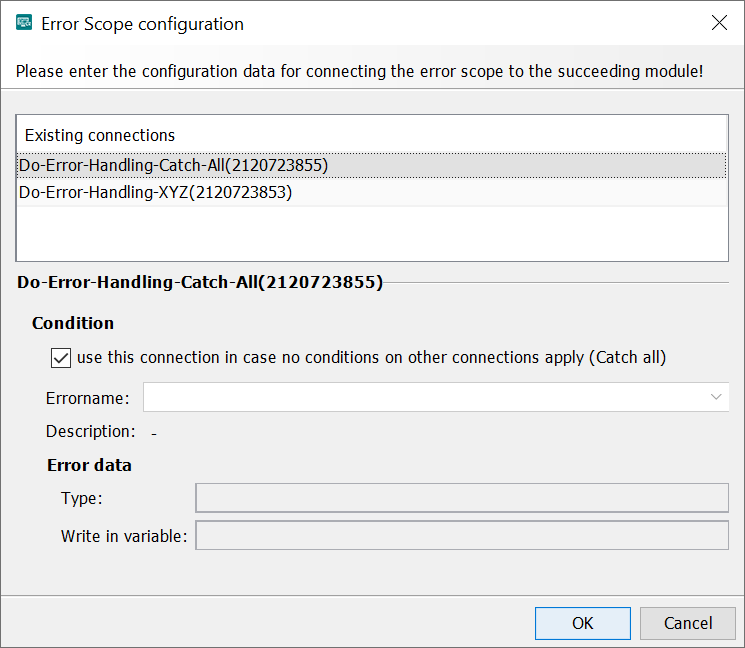The width and height of the screenshot is (745, 648).
Task: Click the Existing connections column header
Action: 100,135
